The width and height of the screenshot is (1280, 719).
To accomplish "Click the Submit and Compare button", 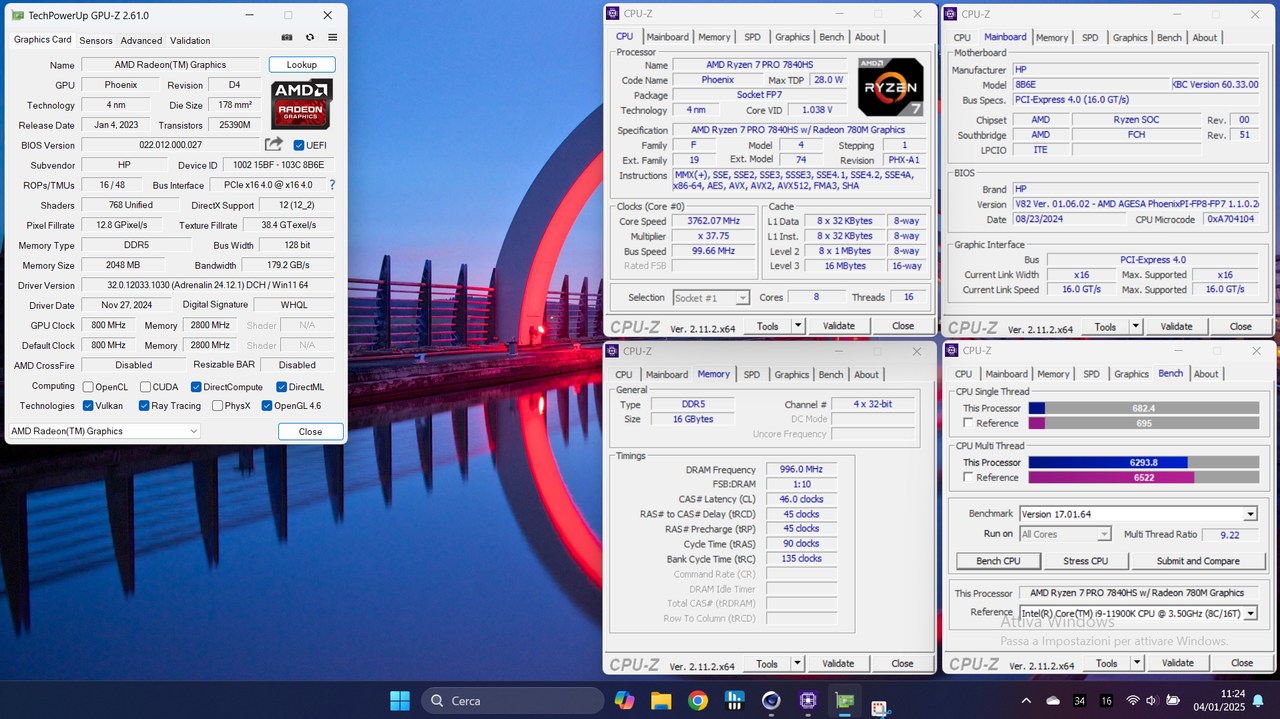I will coord(1198,561).
